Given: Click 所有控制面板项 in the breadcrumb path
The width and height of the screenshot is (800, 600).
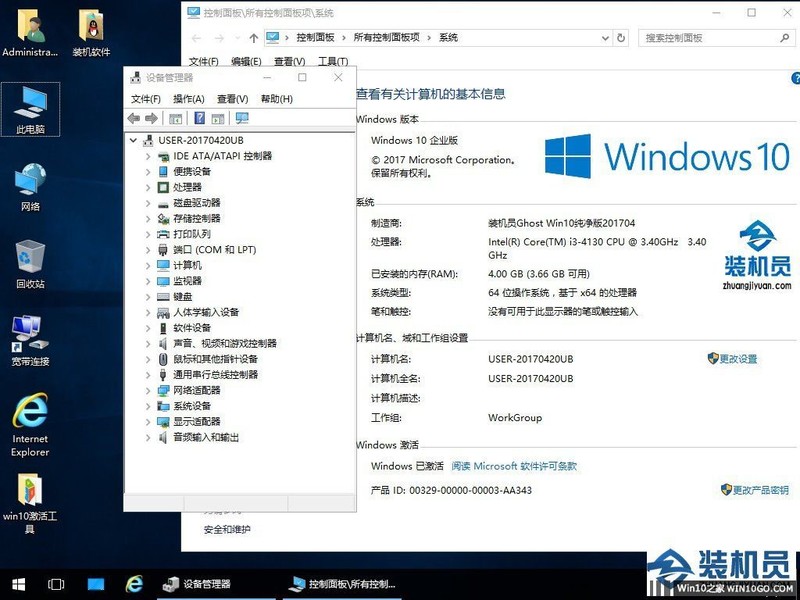Looking at the screenshot, I should point(387,38).
